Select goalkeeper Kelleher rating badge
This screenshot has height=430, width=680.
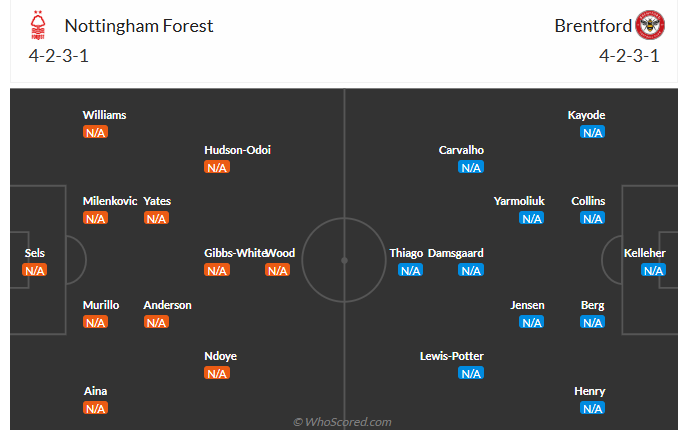click(x=653, y=270)
